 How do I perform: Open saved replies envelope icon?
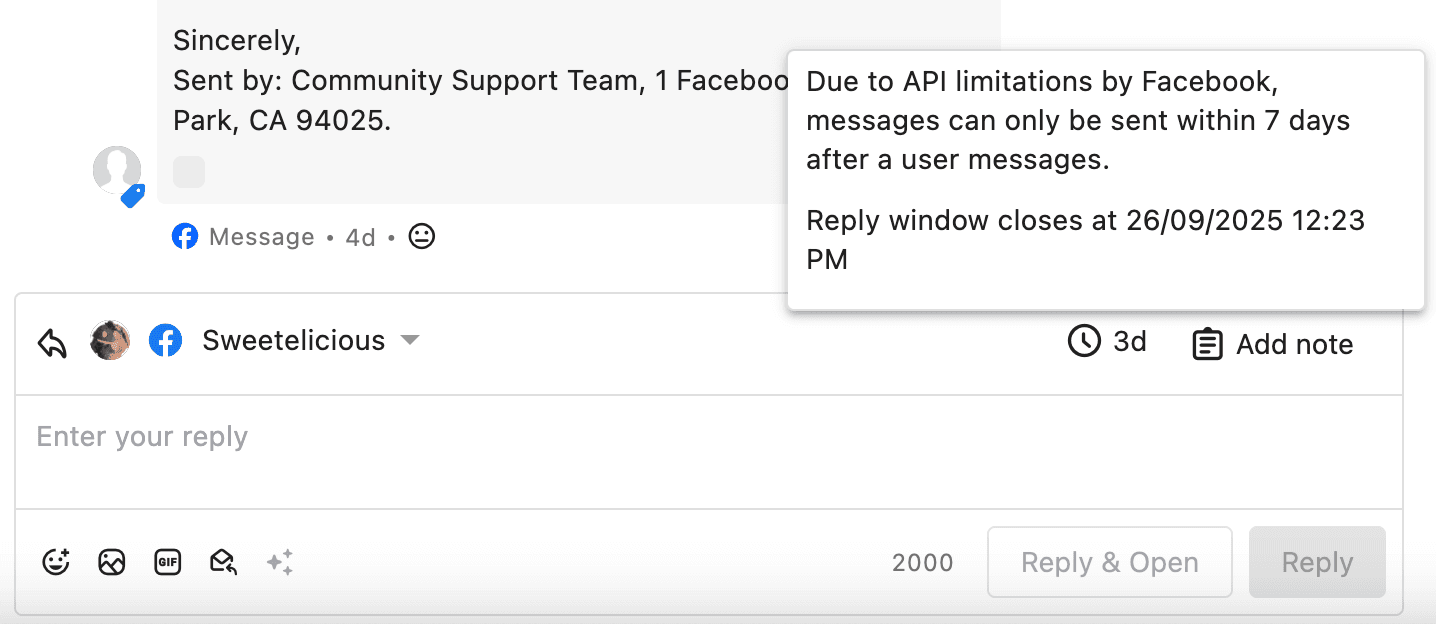(222, 562)
